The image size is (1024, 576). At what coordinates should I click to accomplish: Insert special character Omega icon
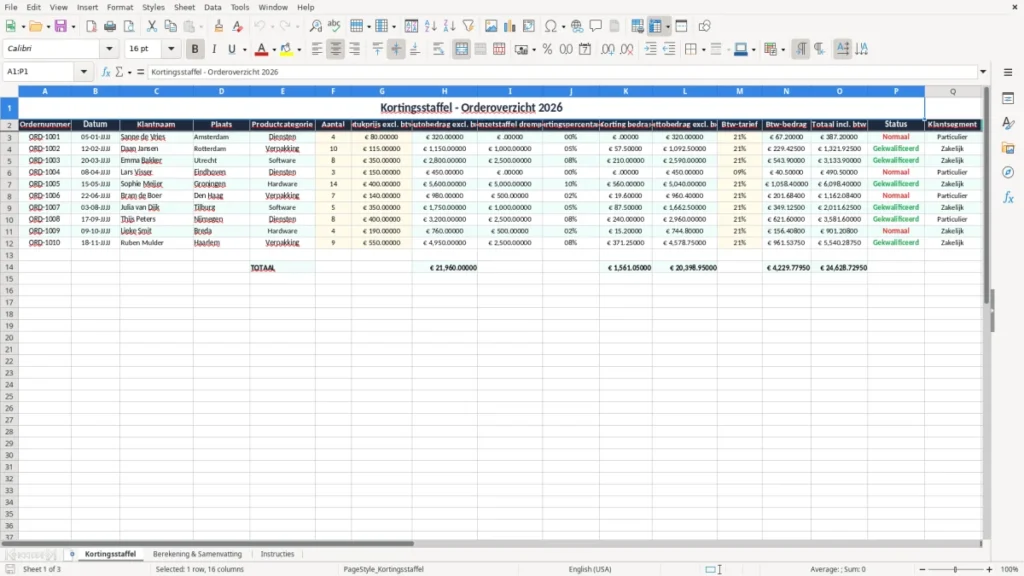(x=551, y=26)
